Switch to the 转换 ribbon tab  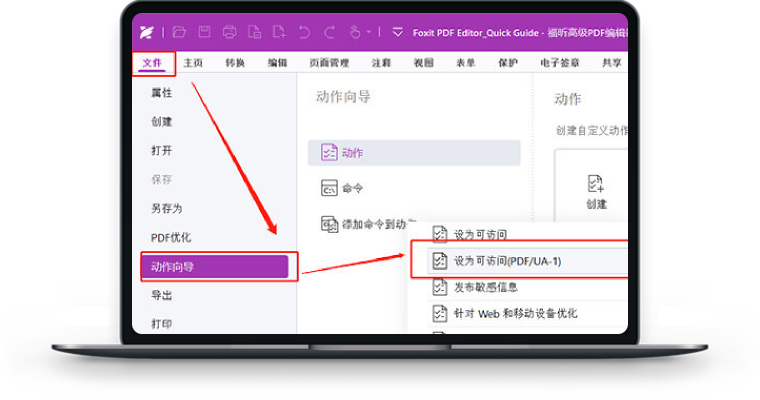[x=235, y=63]
